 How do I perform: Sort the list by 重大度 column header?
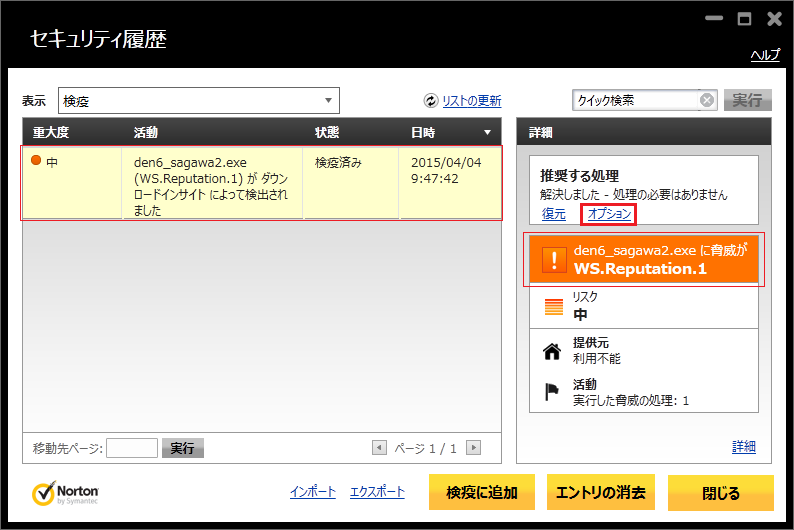pyautogui.click(x=51, y=133)
